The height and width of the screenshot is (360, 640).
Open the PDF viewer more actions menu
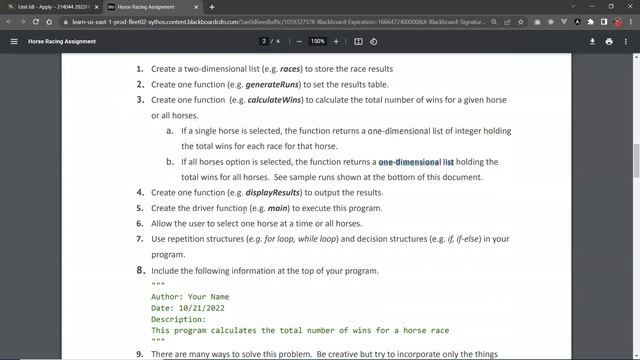click(626, 41)
